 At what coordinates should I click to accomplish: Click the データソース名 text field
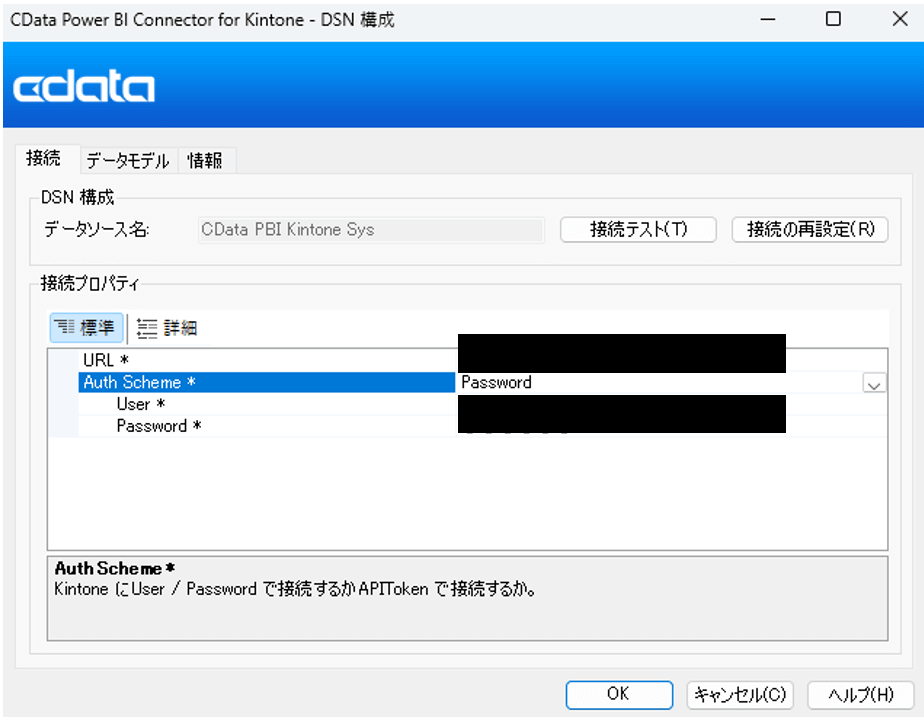click(371, 229)
